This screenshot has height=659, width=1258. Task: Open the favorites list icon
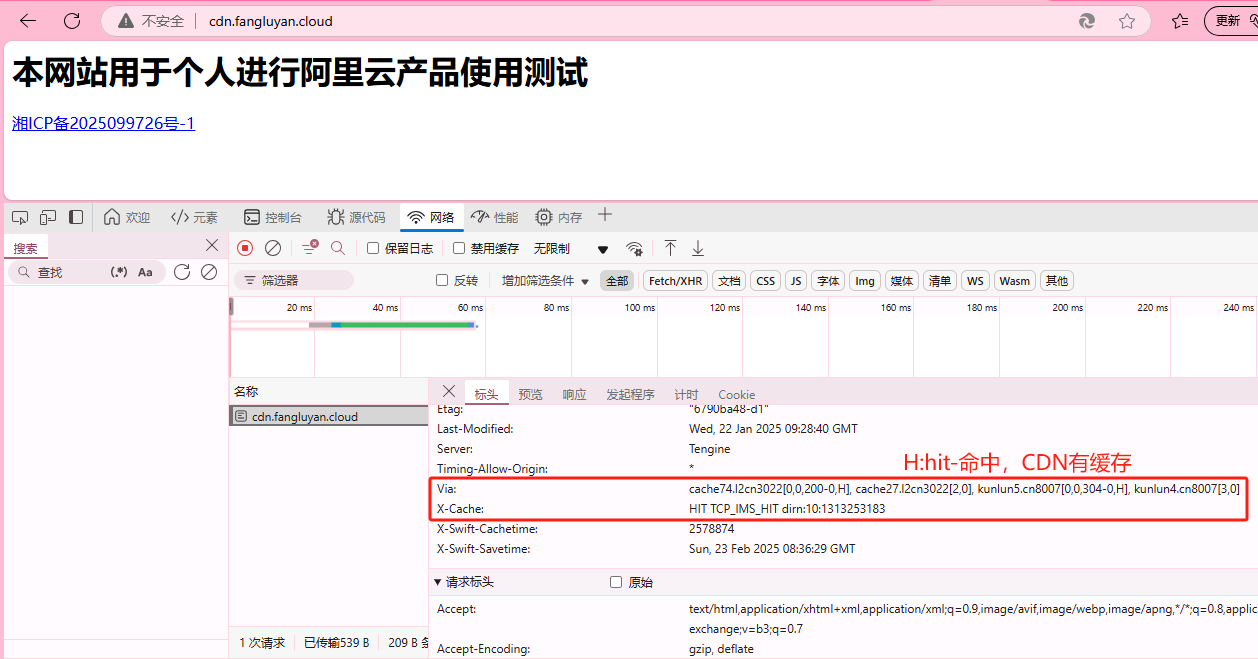pos(1180,21)
